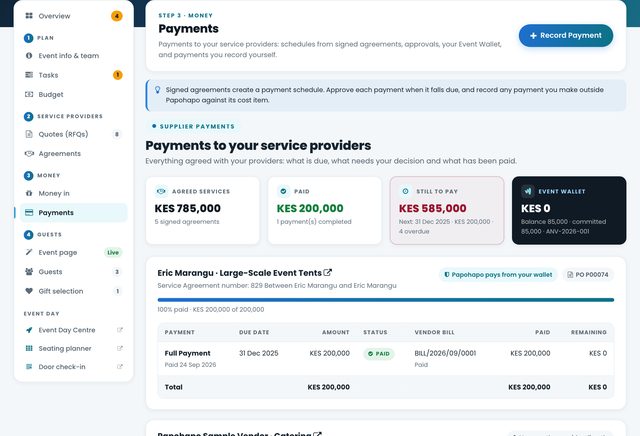Open external link beside Large-Scale Event Tents
The height and width of the screenshot is (436, 640).
coord(327,272)
